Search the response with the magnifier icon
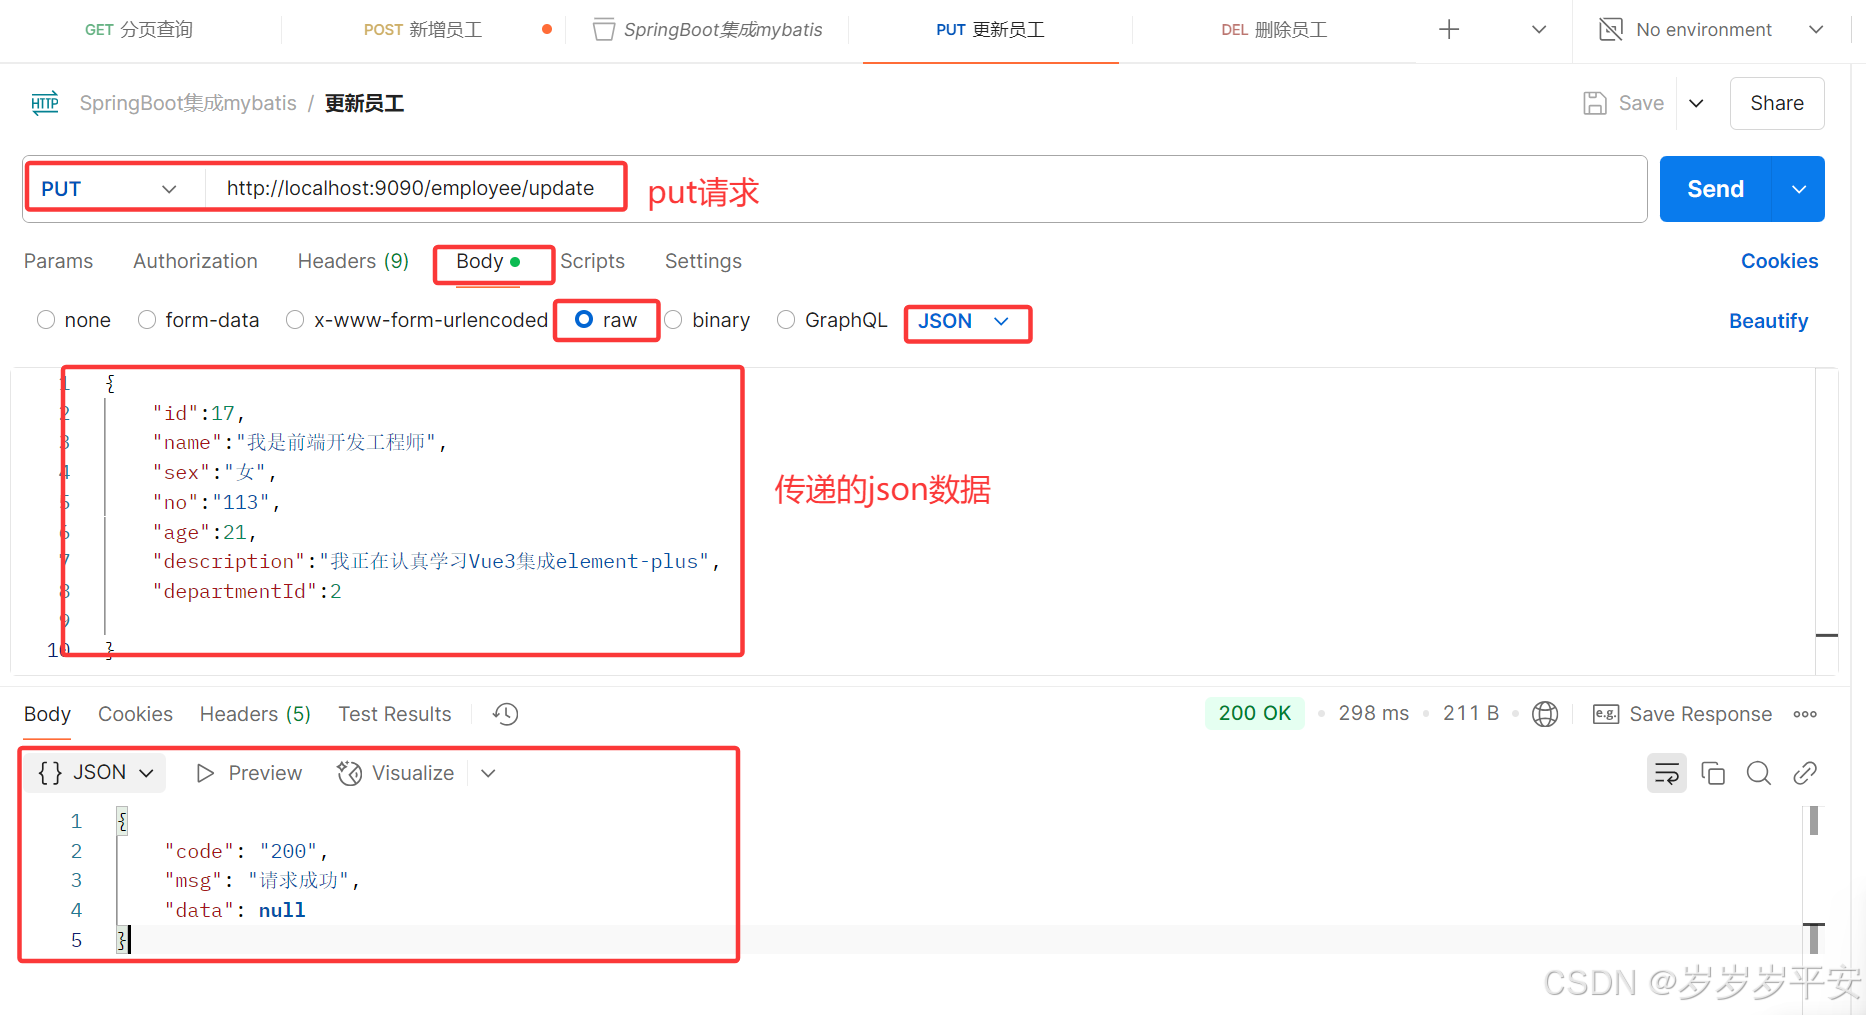This screenshot has width=1866, height=1015. [x=1759, y=772]
